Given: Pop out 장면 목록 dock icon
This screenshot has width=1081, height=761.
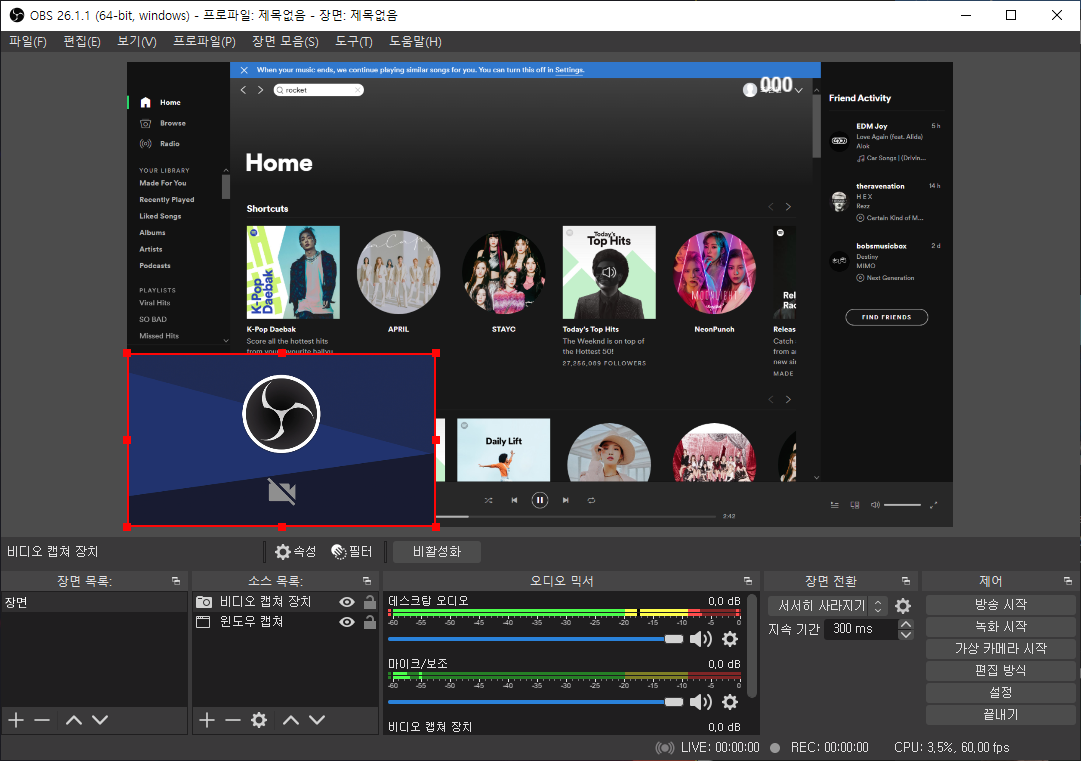Looking at the screenshot, I should (176, 581).
